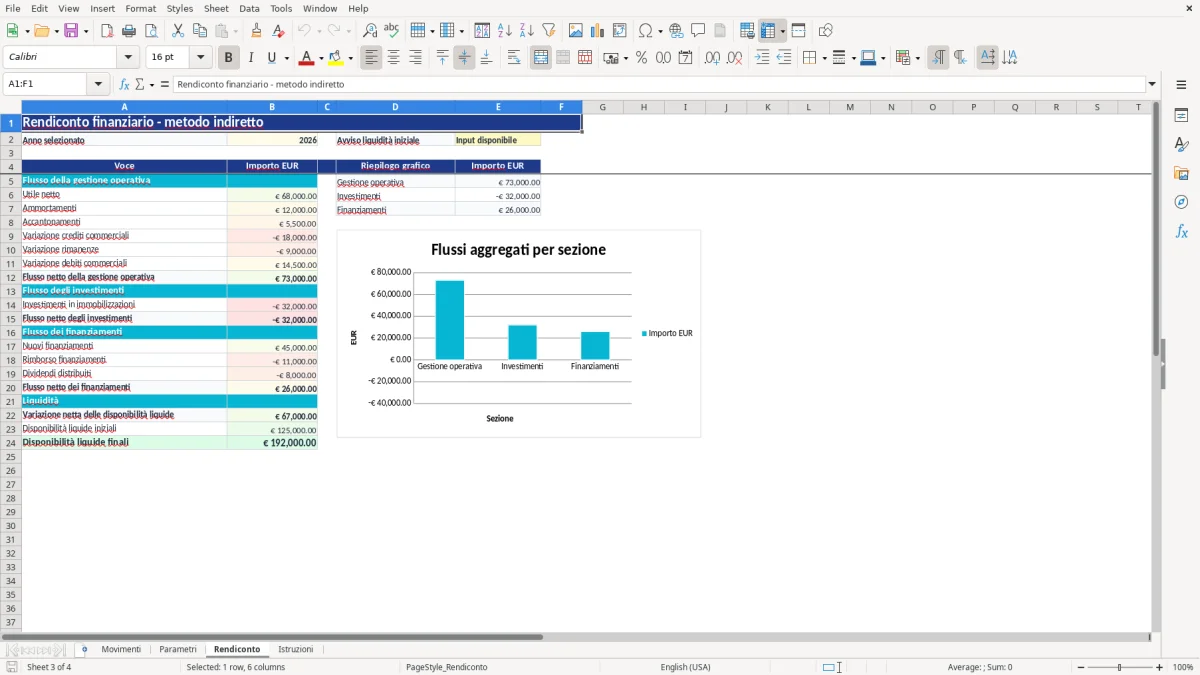Open Conditional Formatting dropdown arrow
Screen dimensions: 1200x675
click(917, 58)
